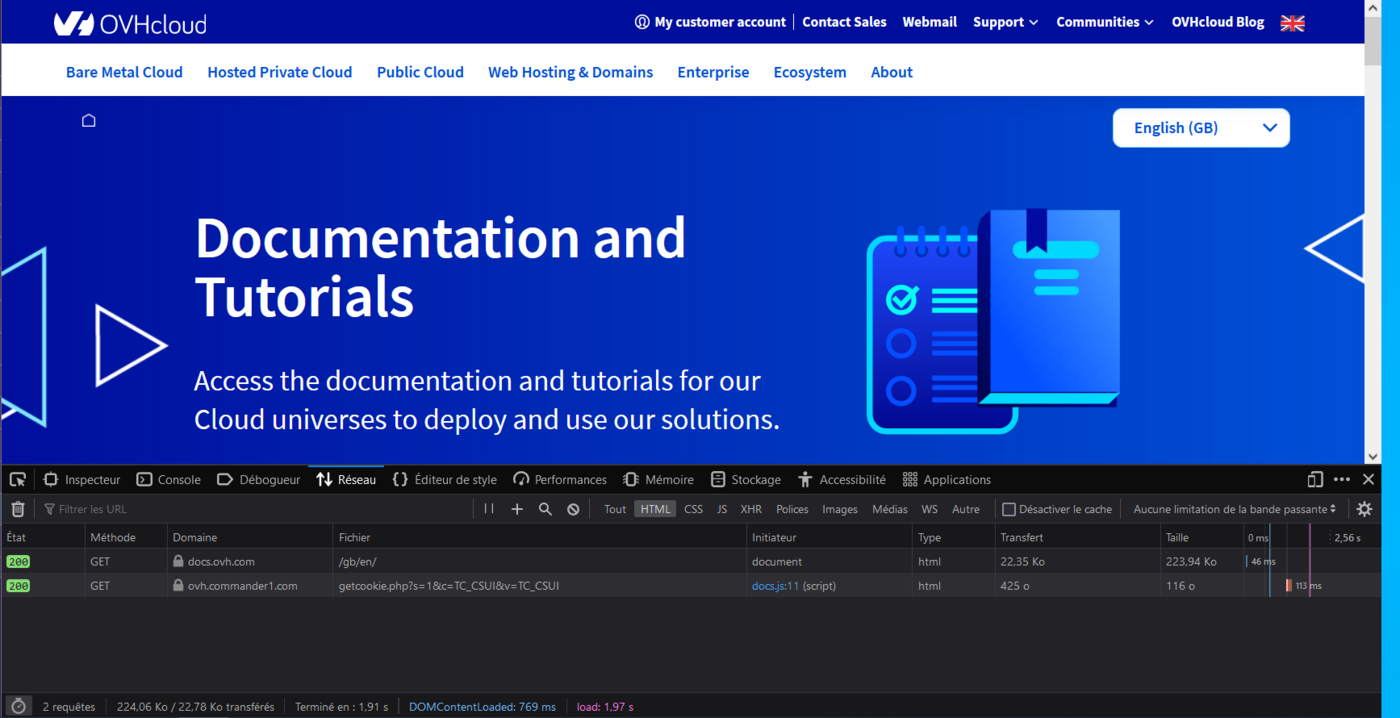Clear network log with trash icon
The width and height of the screenshot is (1400, 718).
pyautogui.click(x=18, y=510)
